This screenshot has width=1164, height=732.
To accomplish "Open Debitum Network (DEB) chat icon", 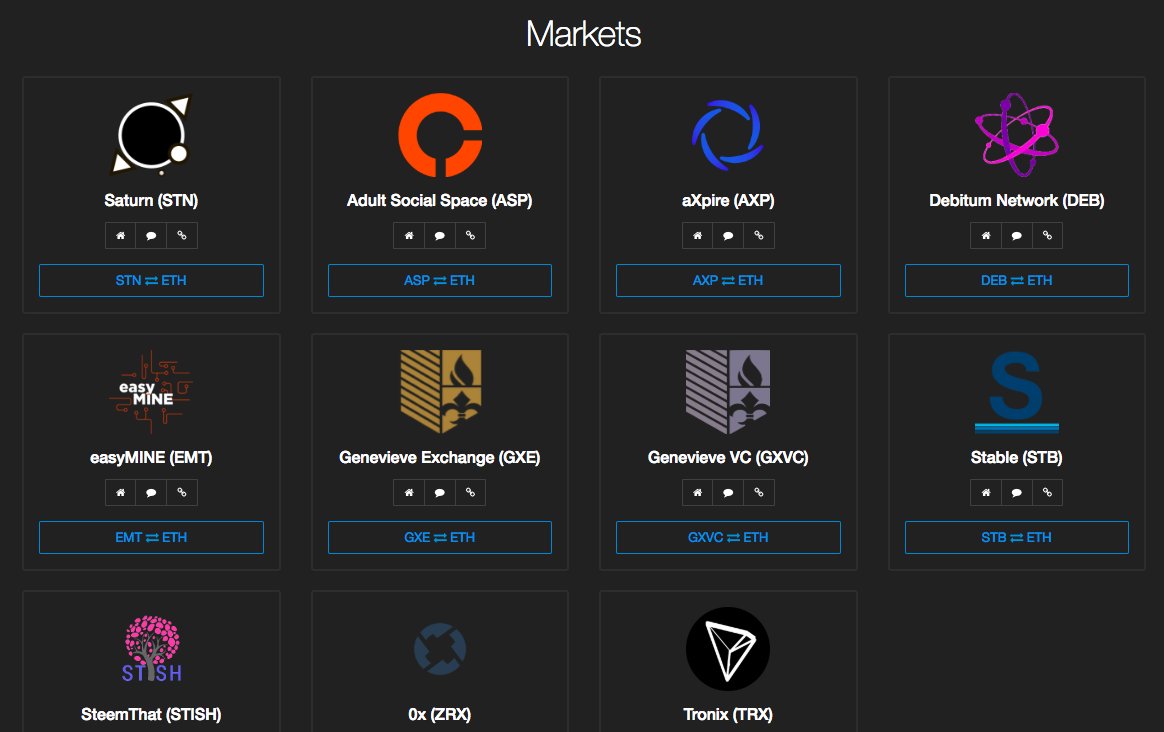I will pyautogui.click(x=1016, y=235).
